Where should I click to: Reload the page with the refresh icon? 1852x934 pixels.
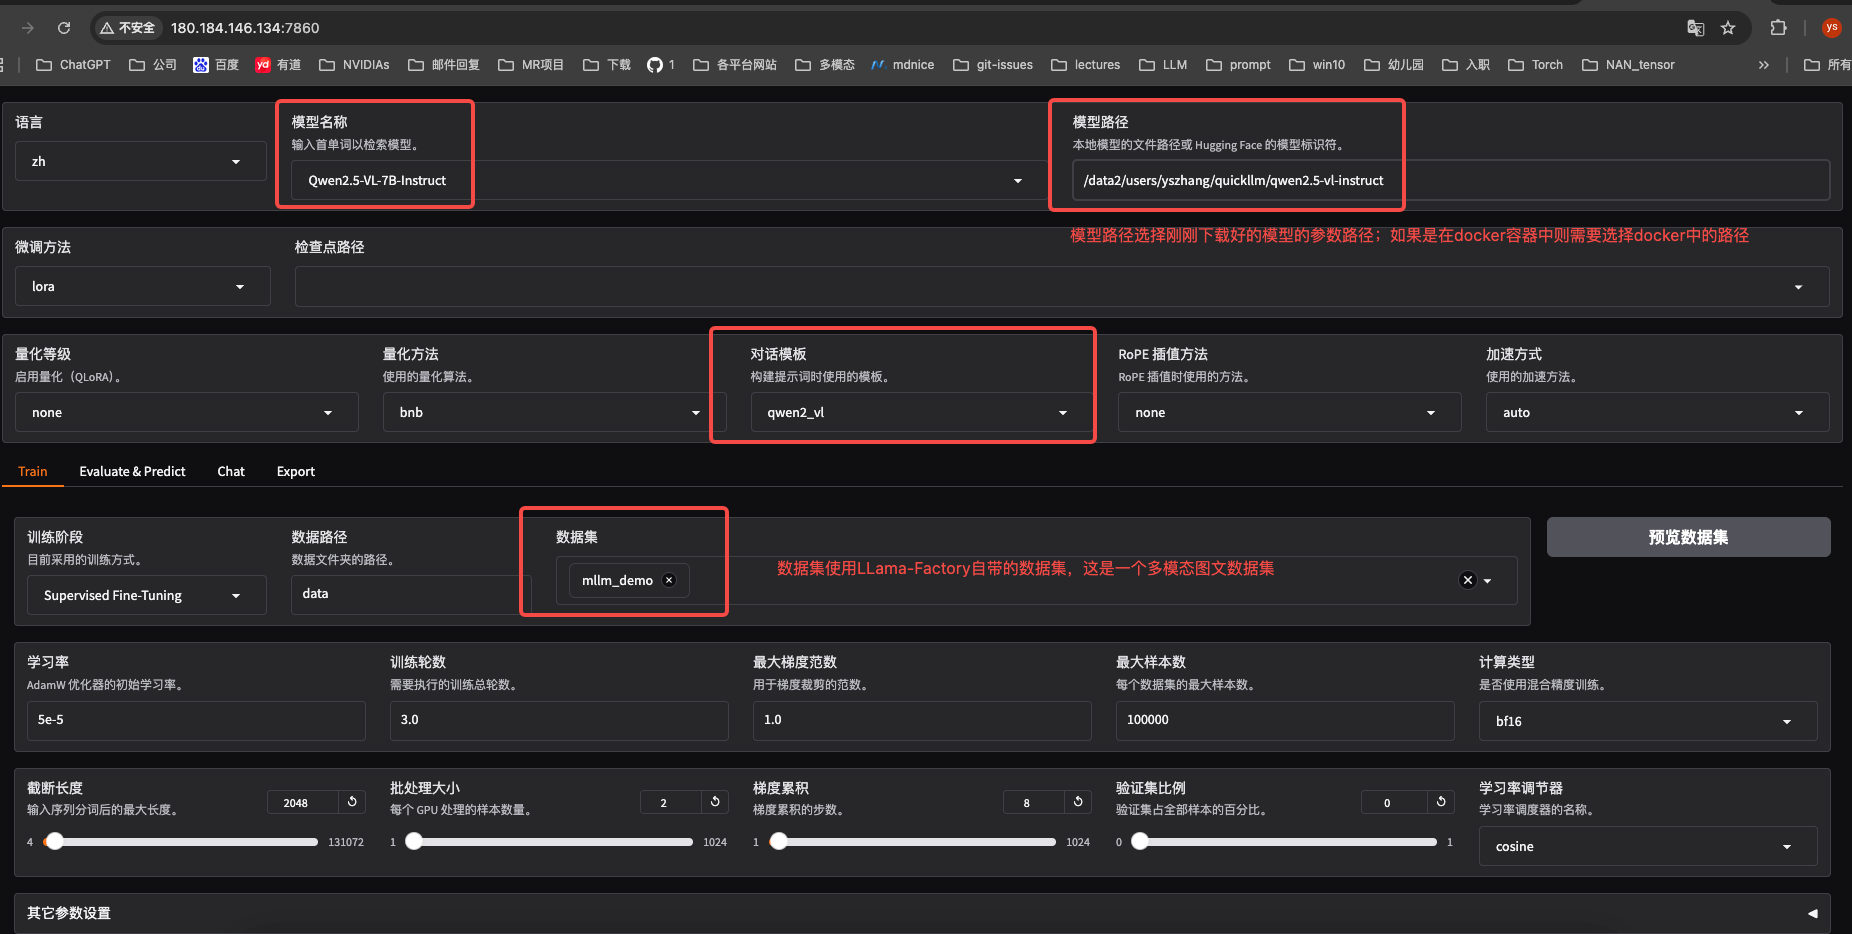pos(64,28)
